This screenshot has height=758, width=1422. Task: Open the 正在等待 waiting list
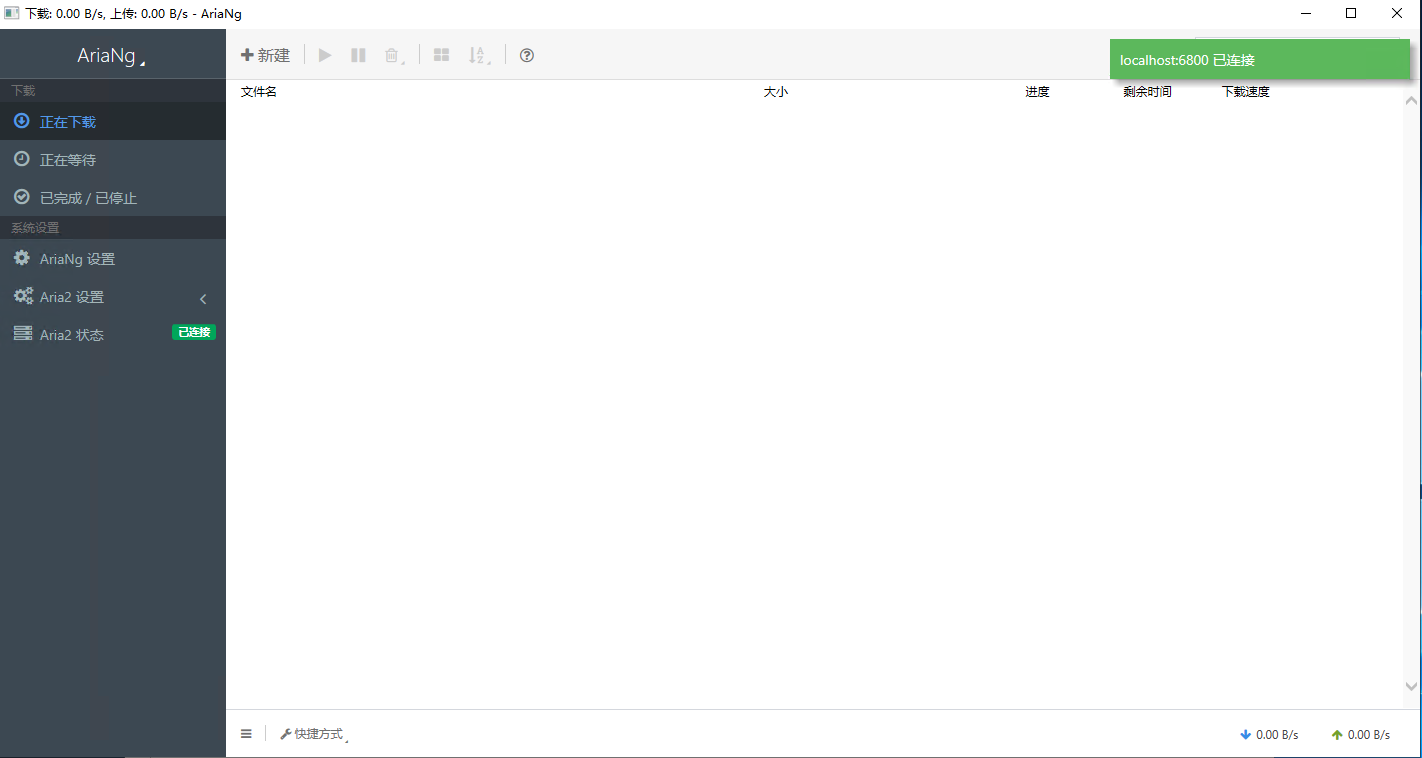[68, 160]
